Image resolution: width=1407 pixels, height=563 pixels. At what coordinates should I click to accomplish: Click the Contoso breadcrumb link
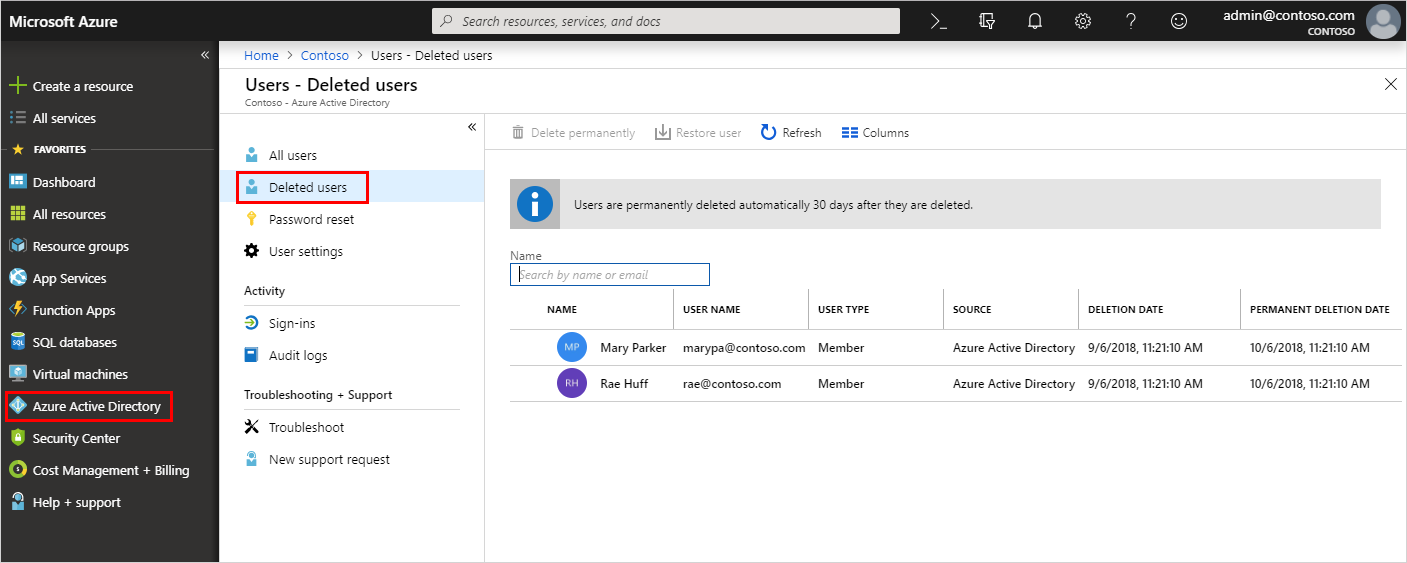click(325, 55)
